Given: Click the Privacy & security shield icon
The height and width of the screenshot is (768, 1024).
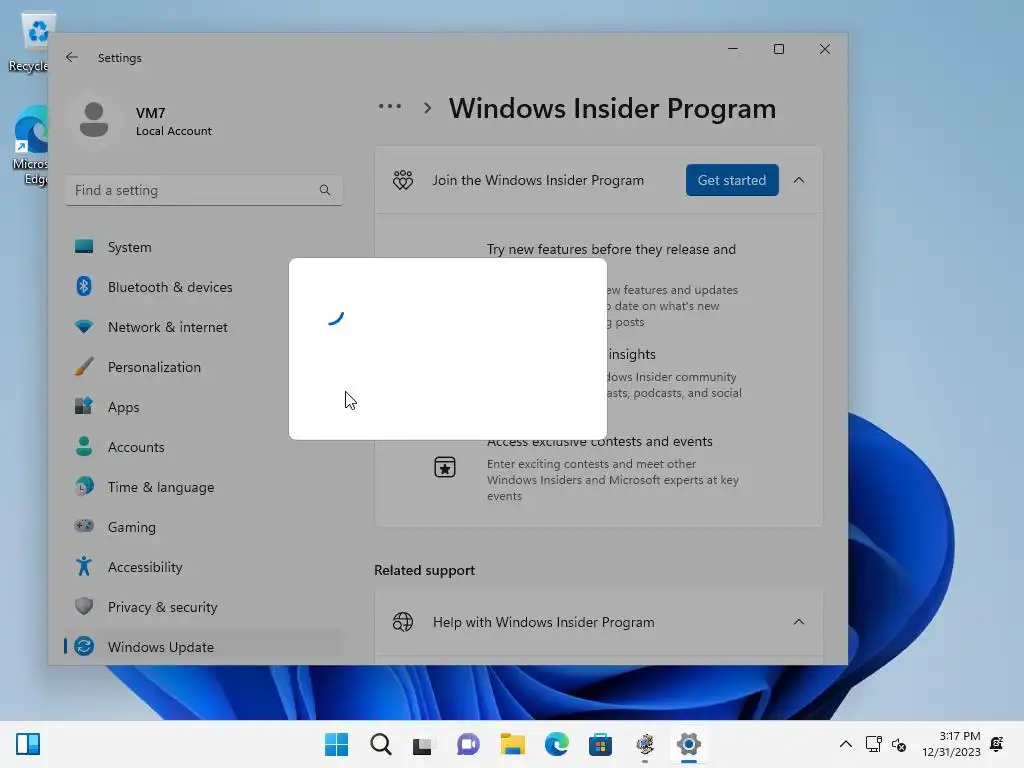Looking at the screenshot, I should (x=84, y=606).
